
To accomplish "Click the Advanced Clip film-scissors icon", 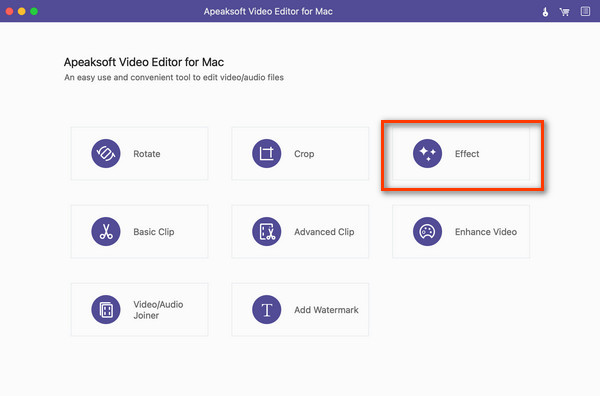I will pyautogui.click(x=267, y=231).
